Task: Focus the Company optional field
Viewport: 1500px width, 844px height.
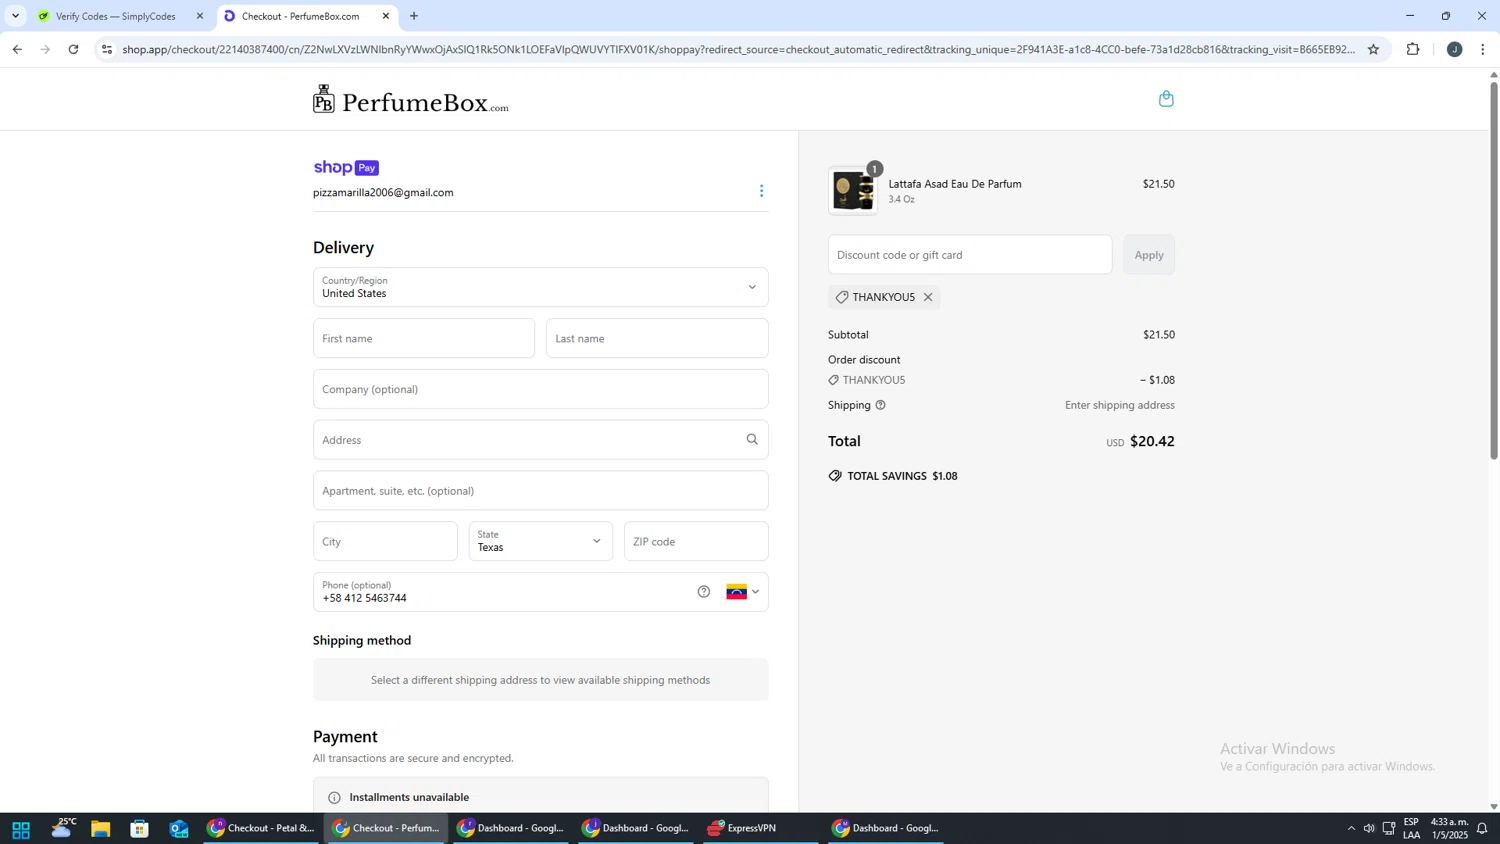Action: 541,389
